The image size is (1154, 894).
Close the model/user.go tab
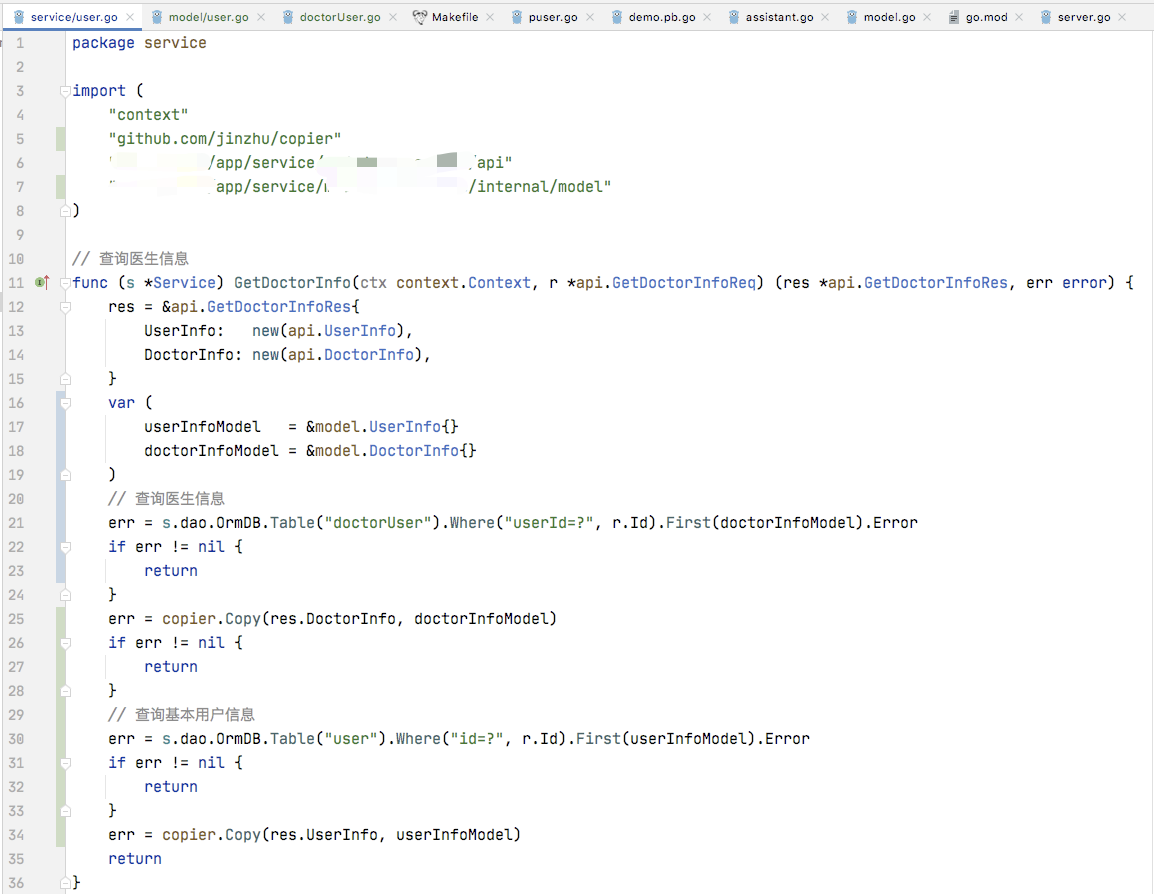pyautogui.click(x=261, y=17)
